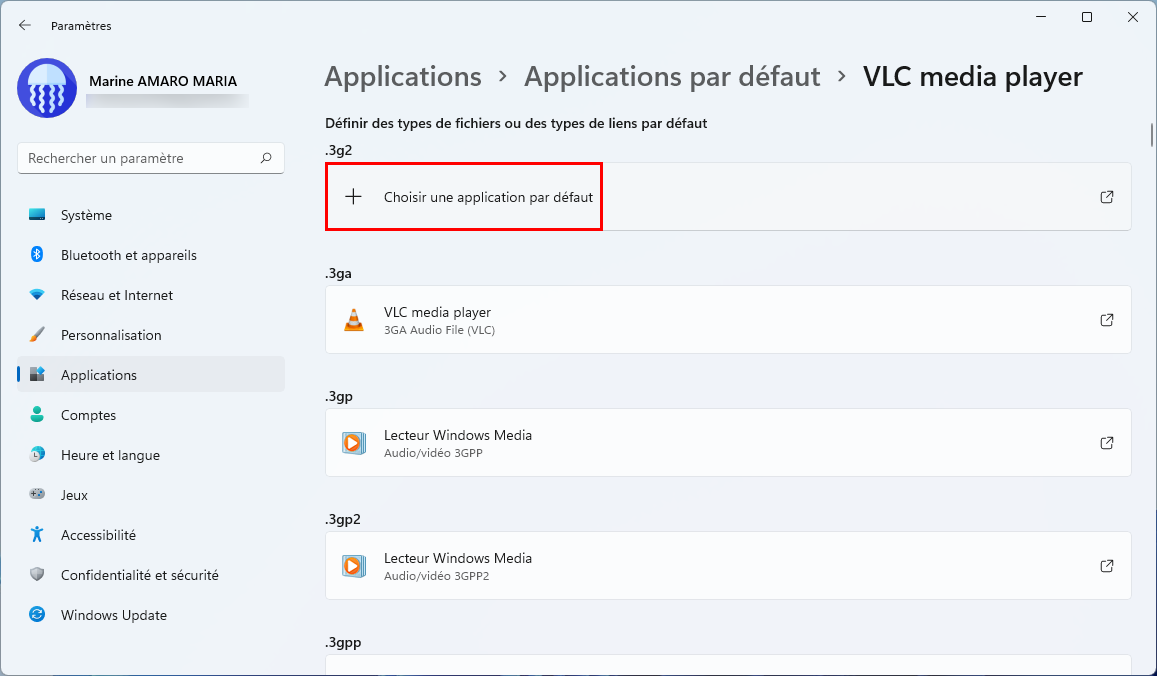Click the VLC cone icon
The width and height of the screenshot is (1157, 676).
pyautogui.click(x=354, y=320)
